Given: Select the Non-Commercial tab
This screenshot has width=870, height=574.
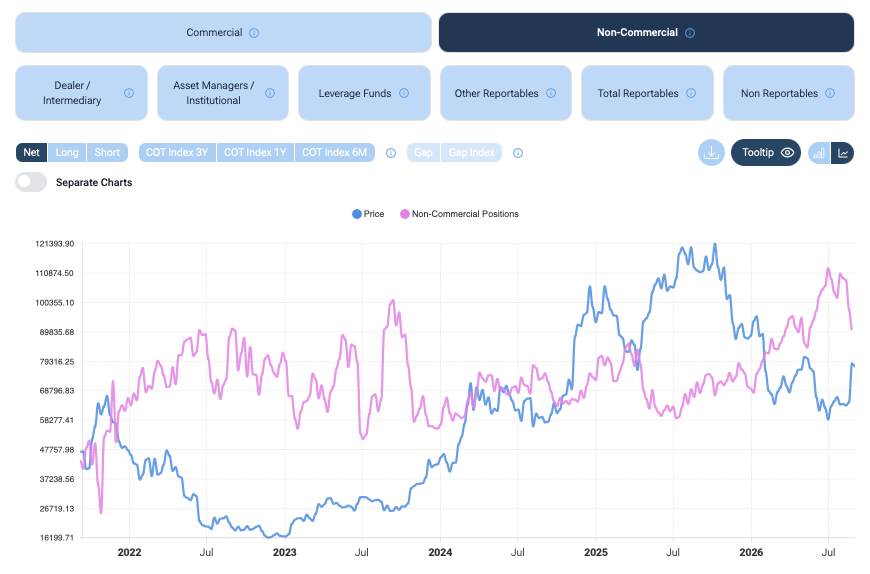Looking at the screenshot, I should (646, 33).
